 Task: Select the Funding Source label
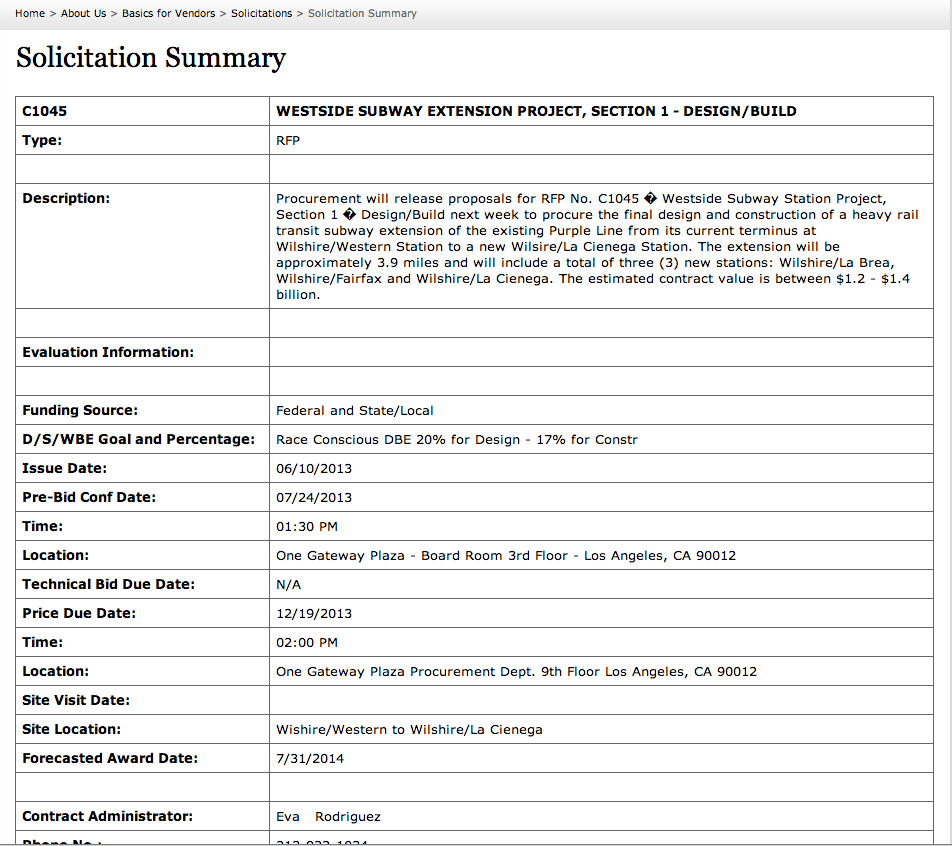tap(80, 411)
